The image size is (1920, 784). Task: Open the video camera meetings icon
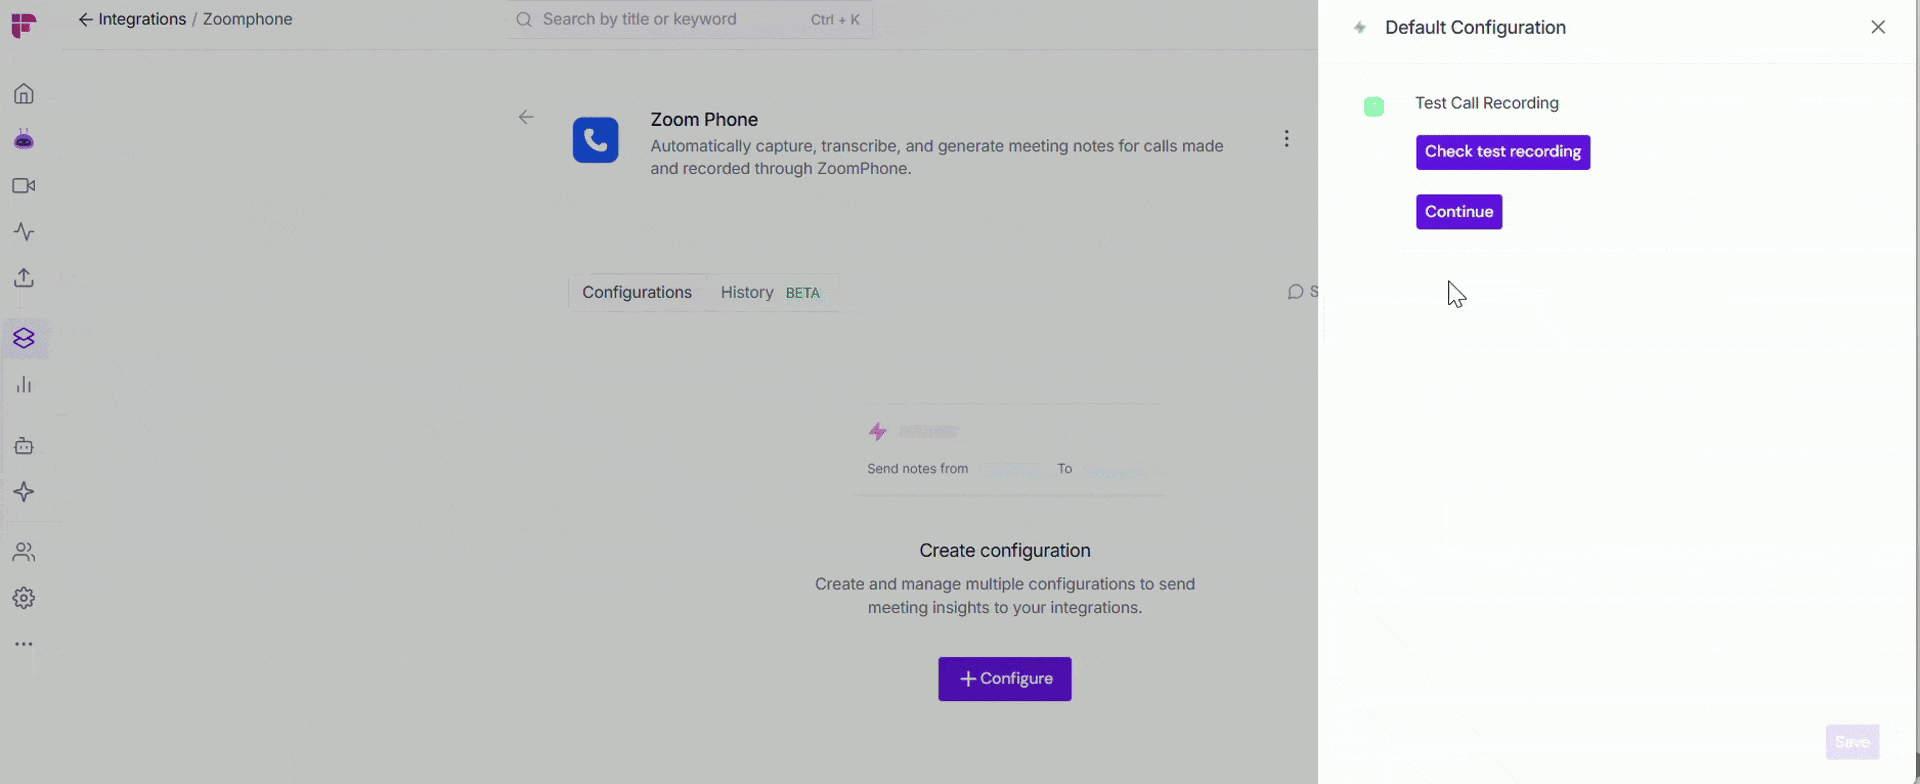tap(24, 186)
